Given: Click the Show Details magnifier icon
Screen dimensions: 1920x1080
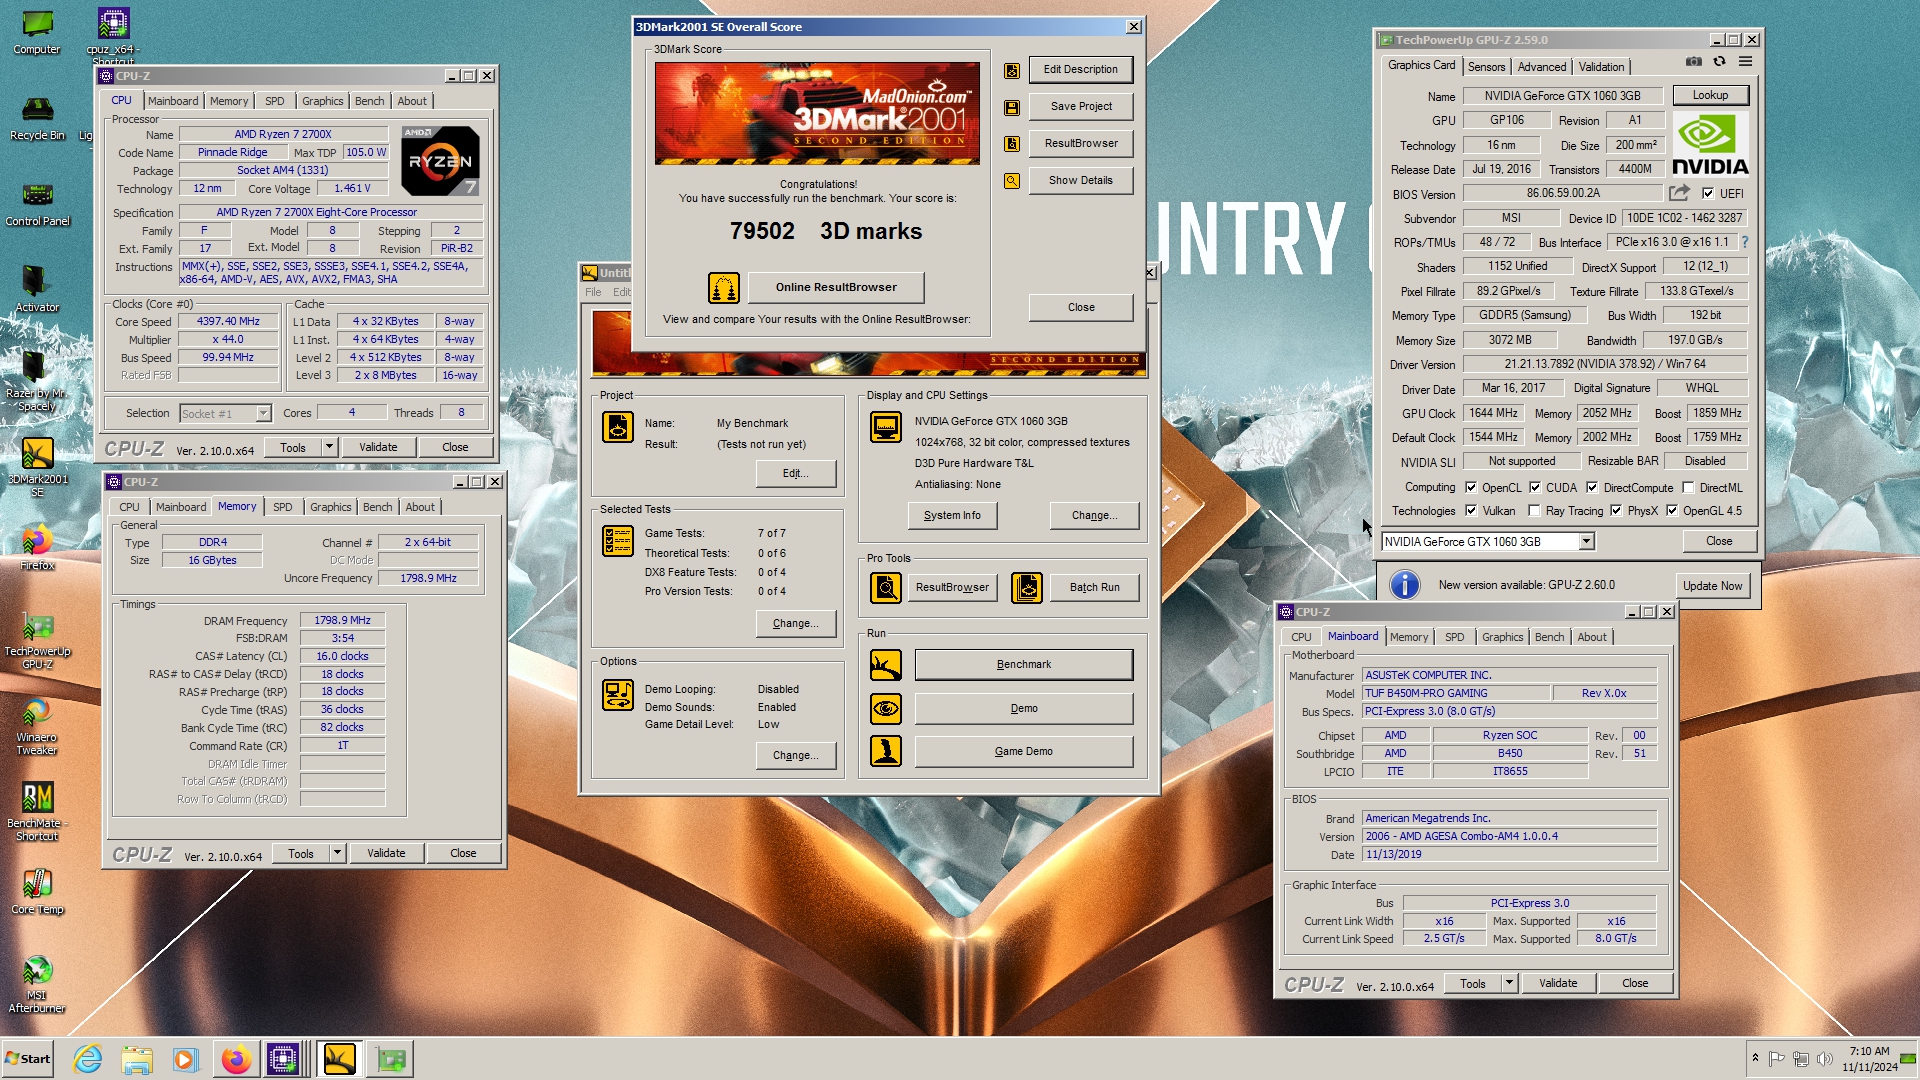Looking at the screenshot, I should [1012, 181].
